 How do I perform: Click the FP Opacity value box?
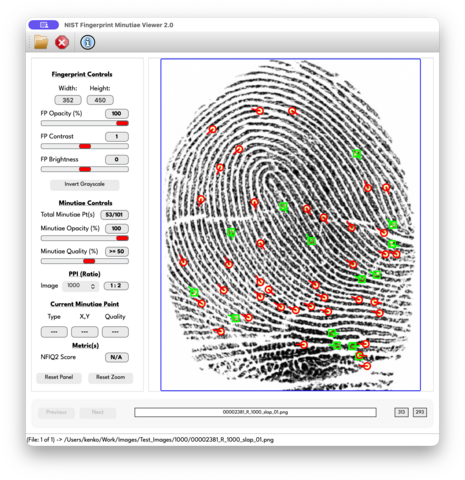[x=117, y=114]
